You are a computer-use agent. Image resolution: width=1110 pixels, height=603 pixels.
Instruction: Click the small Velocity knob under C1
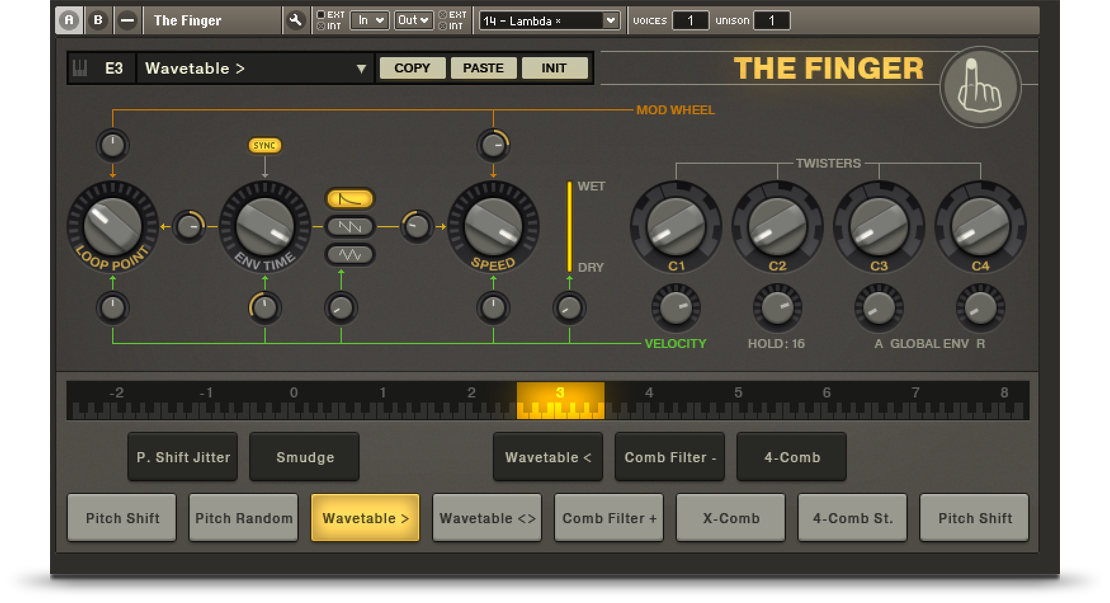tap(676, 308)
